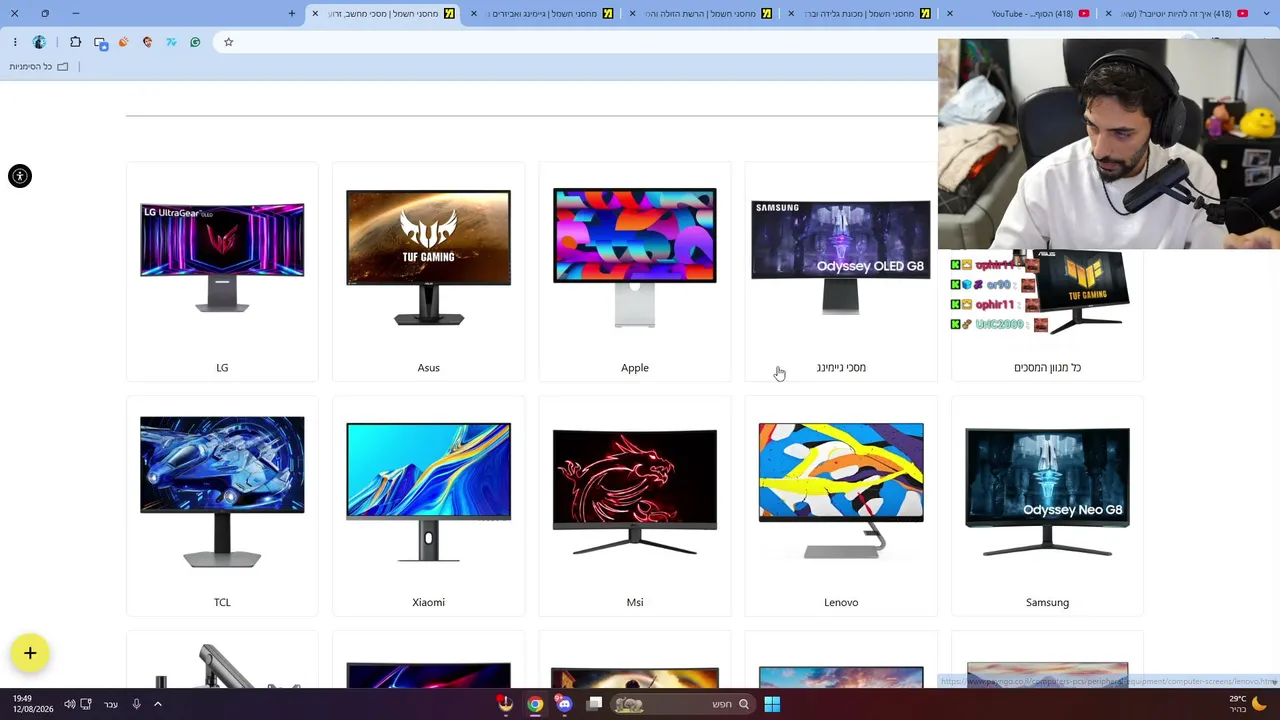Click the microphone tray icon
Viewport: 1280px width, 720px height.
[x=136, y=704]
